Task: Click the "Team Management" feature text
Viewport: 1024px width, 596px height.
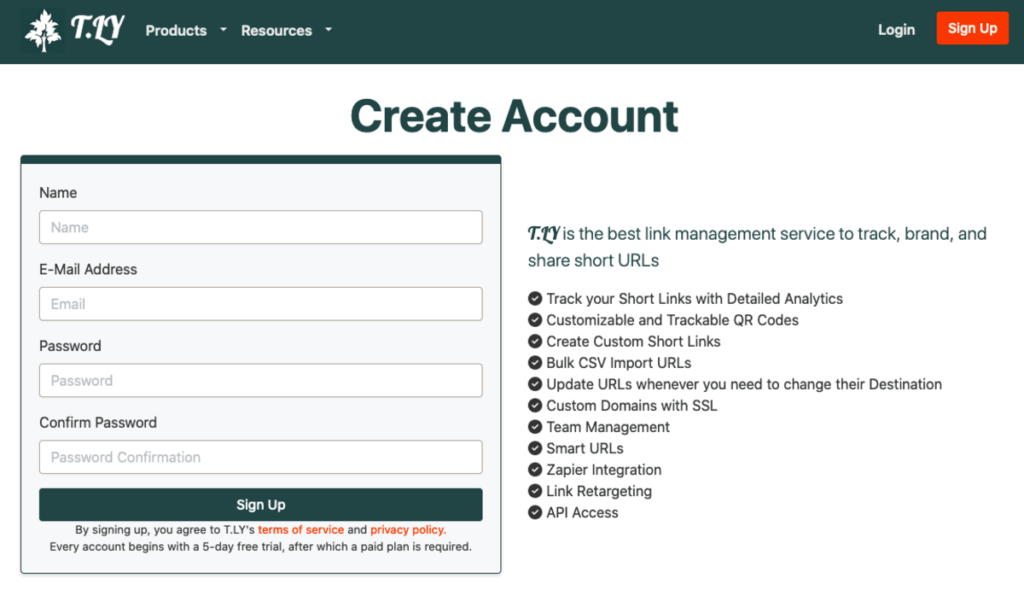Action: click(608, 427)
